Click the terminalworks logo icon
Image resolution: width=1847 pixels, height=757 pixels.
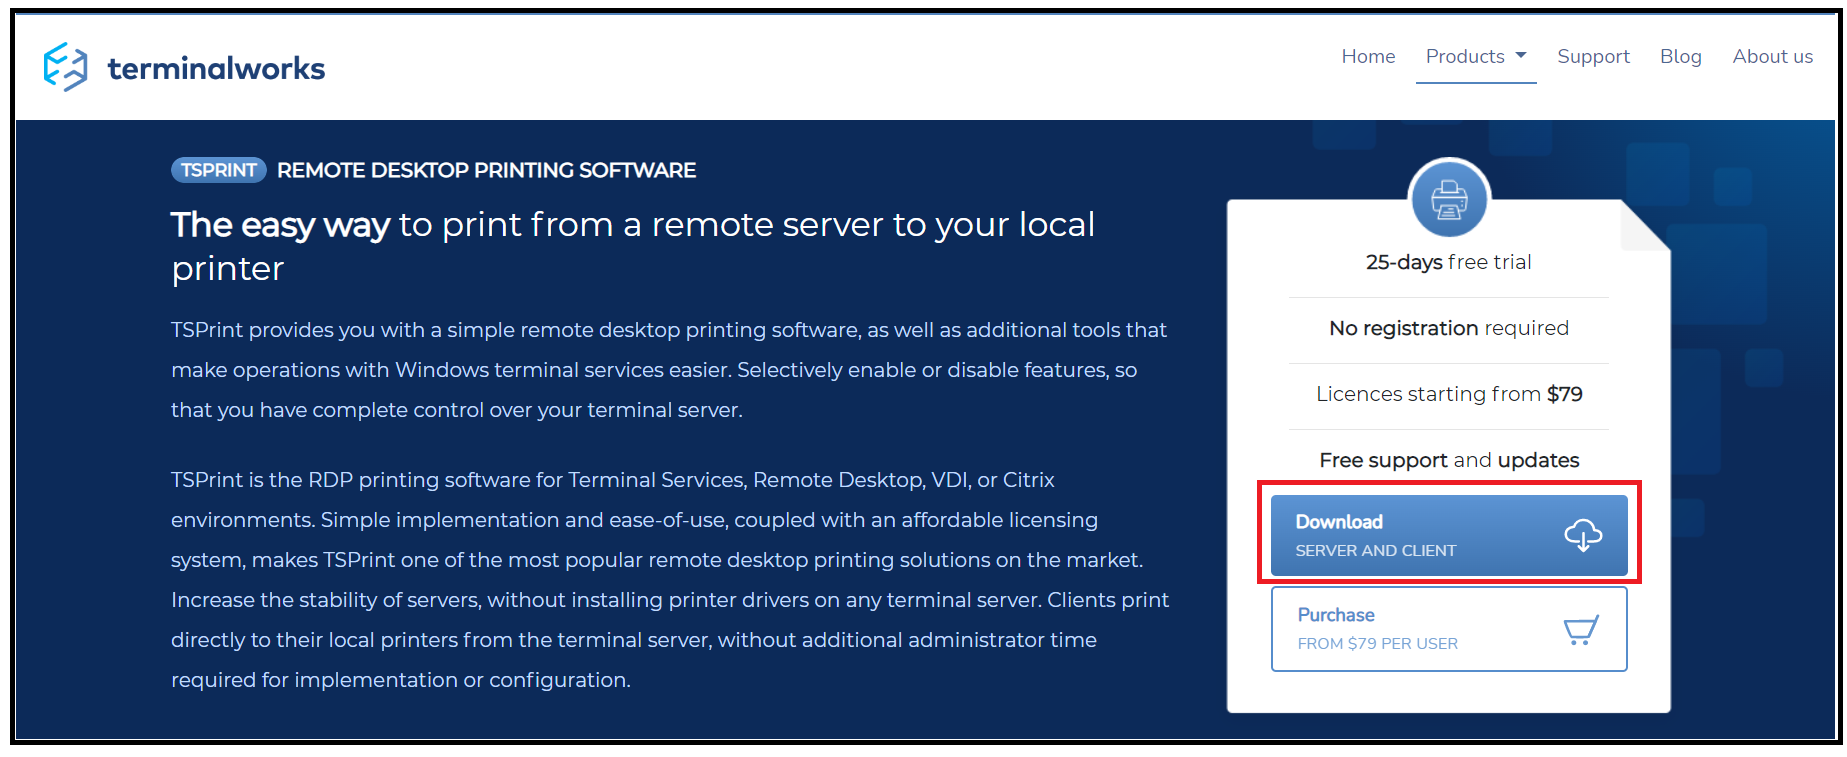tap(65, 67)
